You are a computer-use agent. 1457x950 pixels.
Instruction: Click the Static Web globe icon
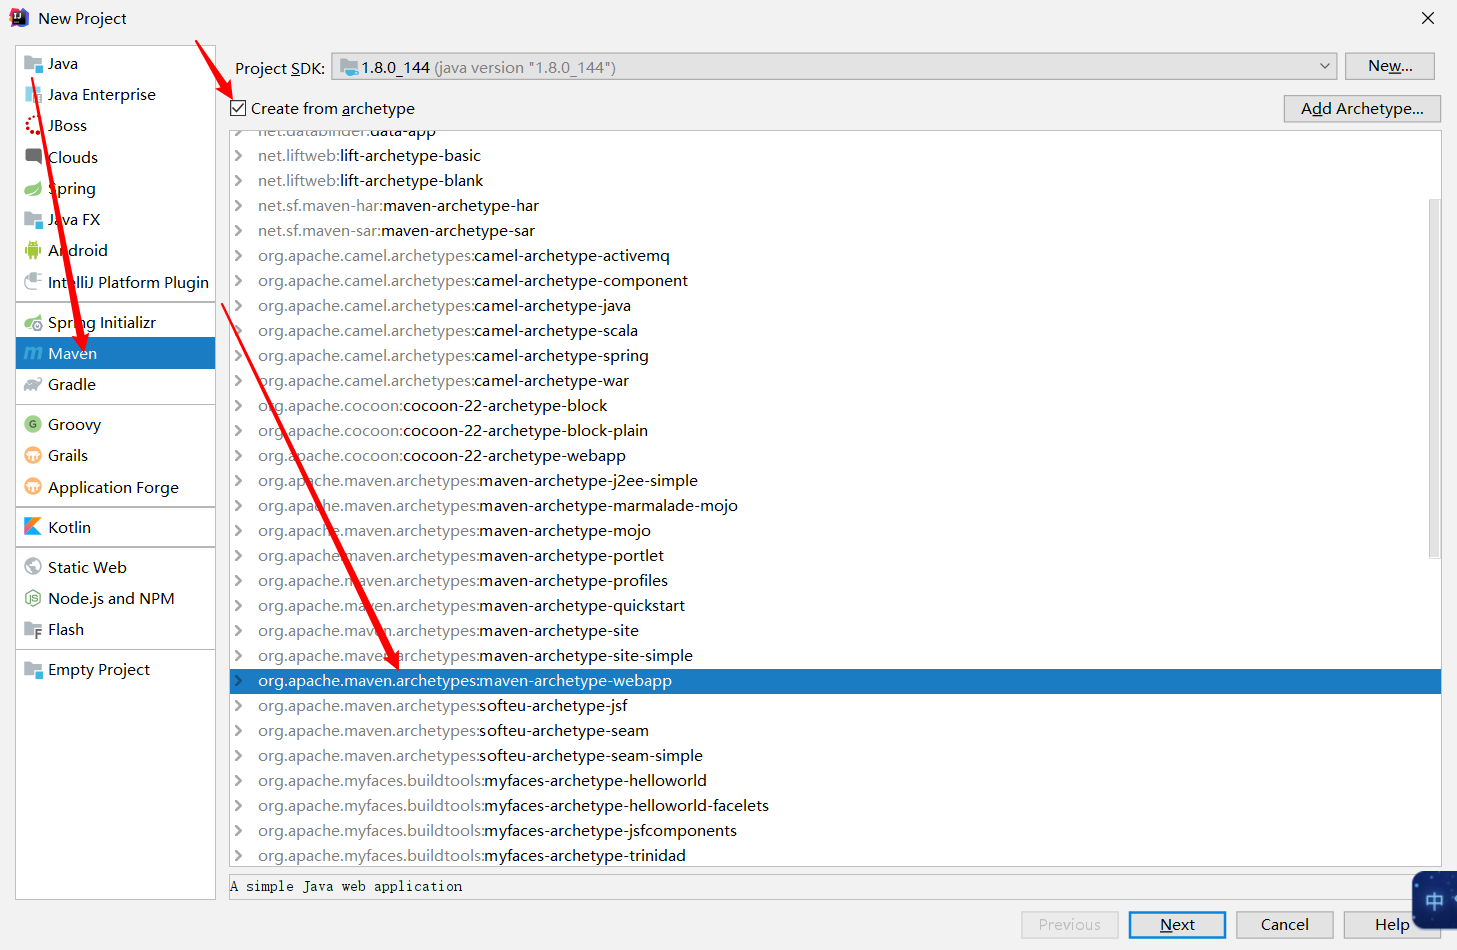click(x=33, y=567)
